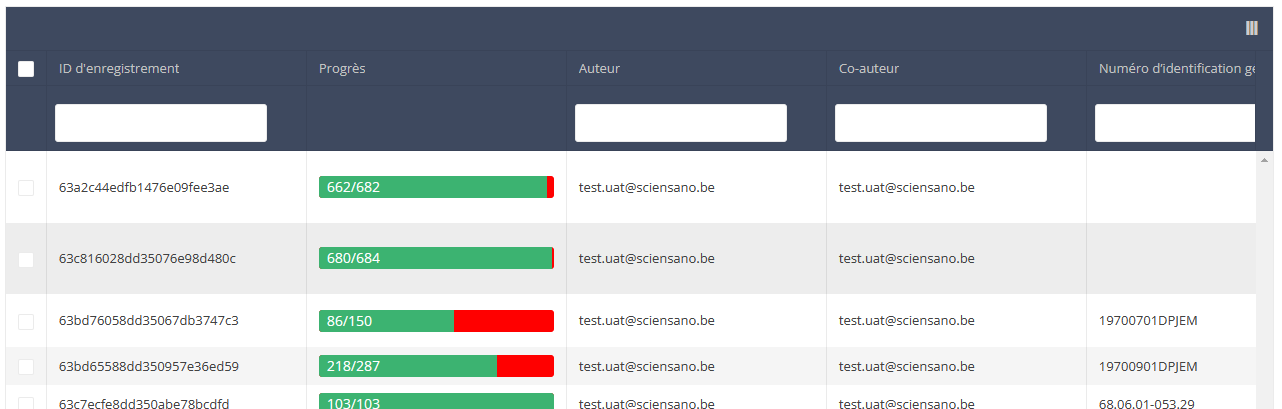Toggle checkbox of row 63bd76058dd35067db3747c3

(x=26, y=321)
